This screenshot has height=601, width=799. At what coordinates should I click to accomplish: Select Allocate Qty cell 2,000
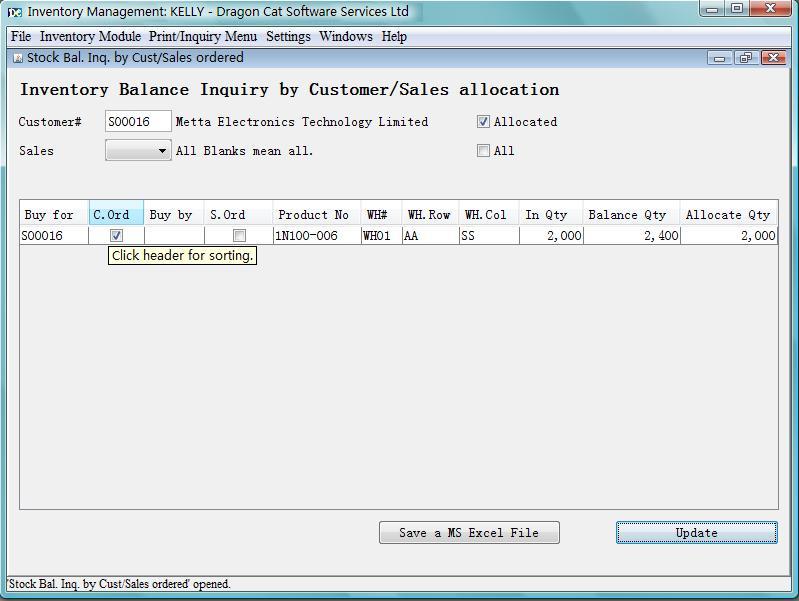click(729, 236)
